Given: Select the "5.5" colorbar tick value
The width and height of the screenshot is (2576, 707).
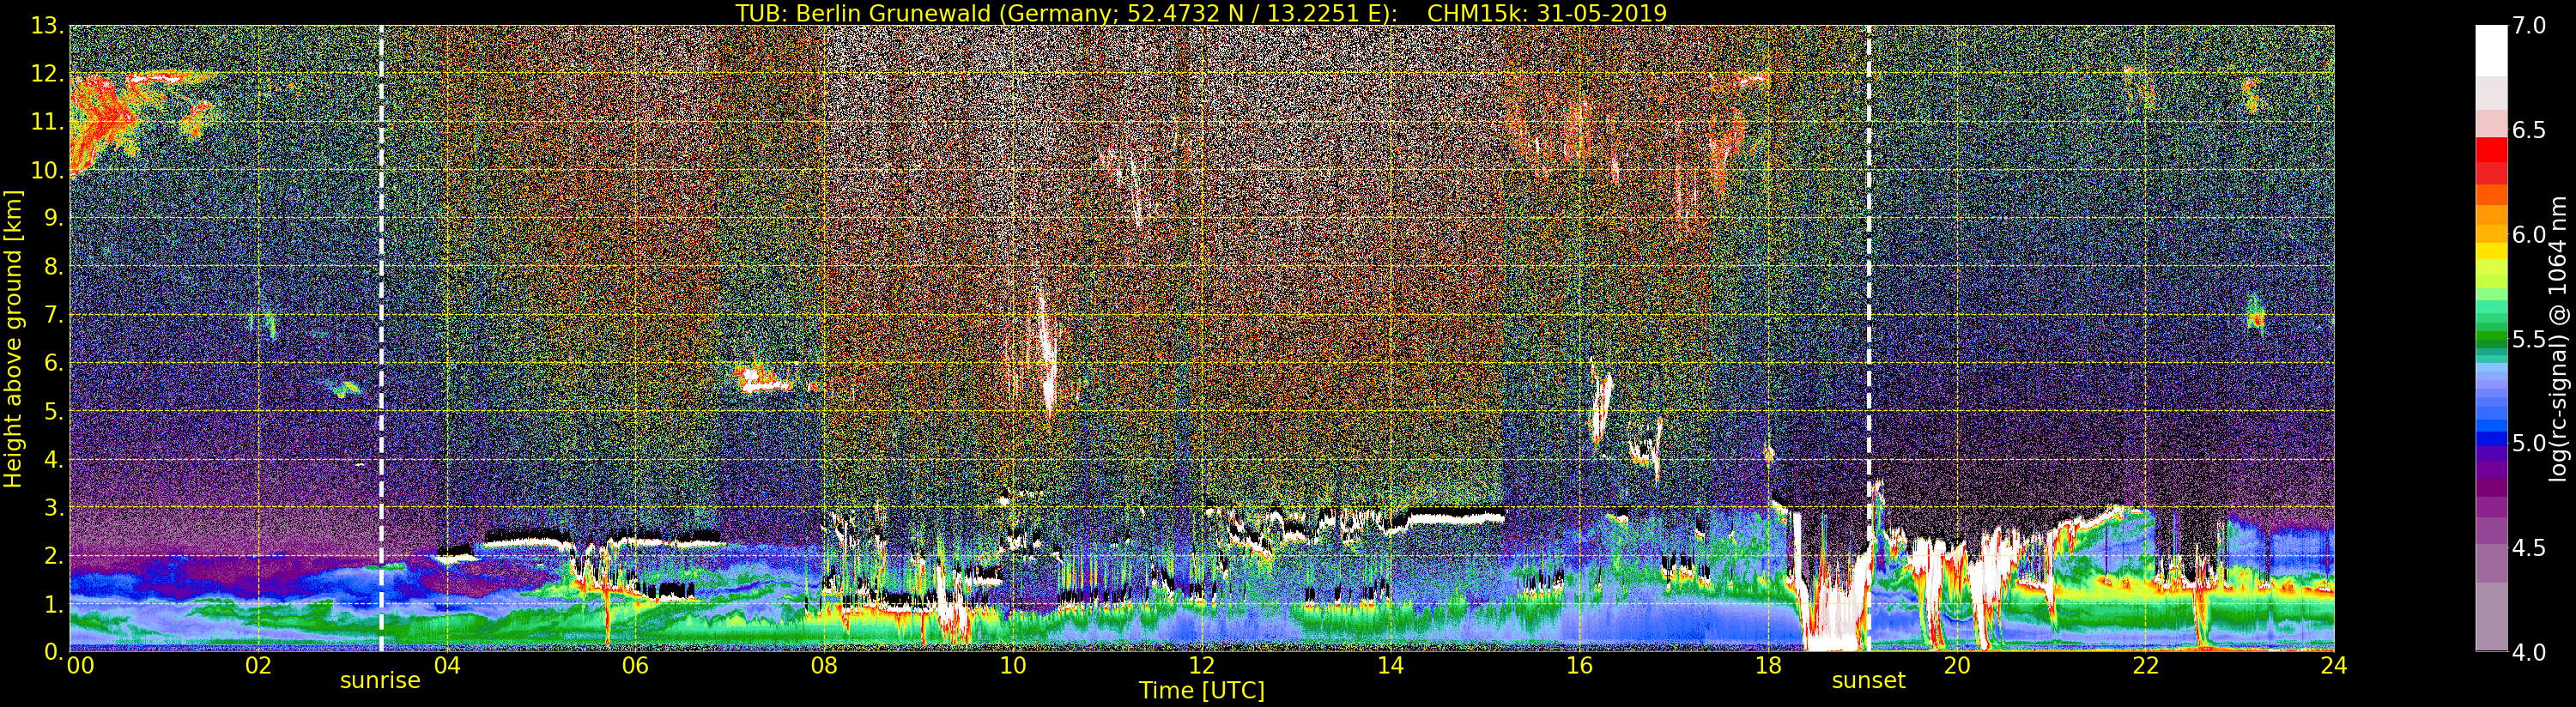Looking at the screenshot, I should pyautogui.click(x=2529, y=339).
